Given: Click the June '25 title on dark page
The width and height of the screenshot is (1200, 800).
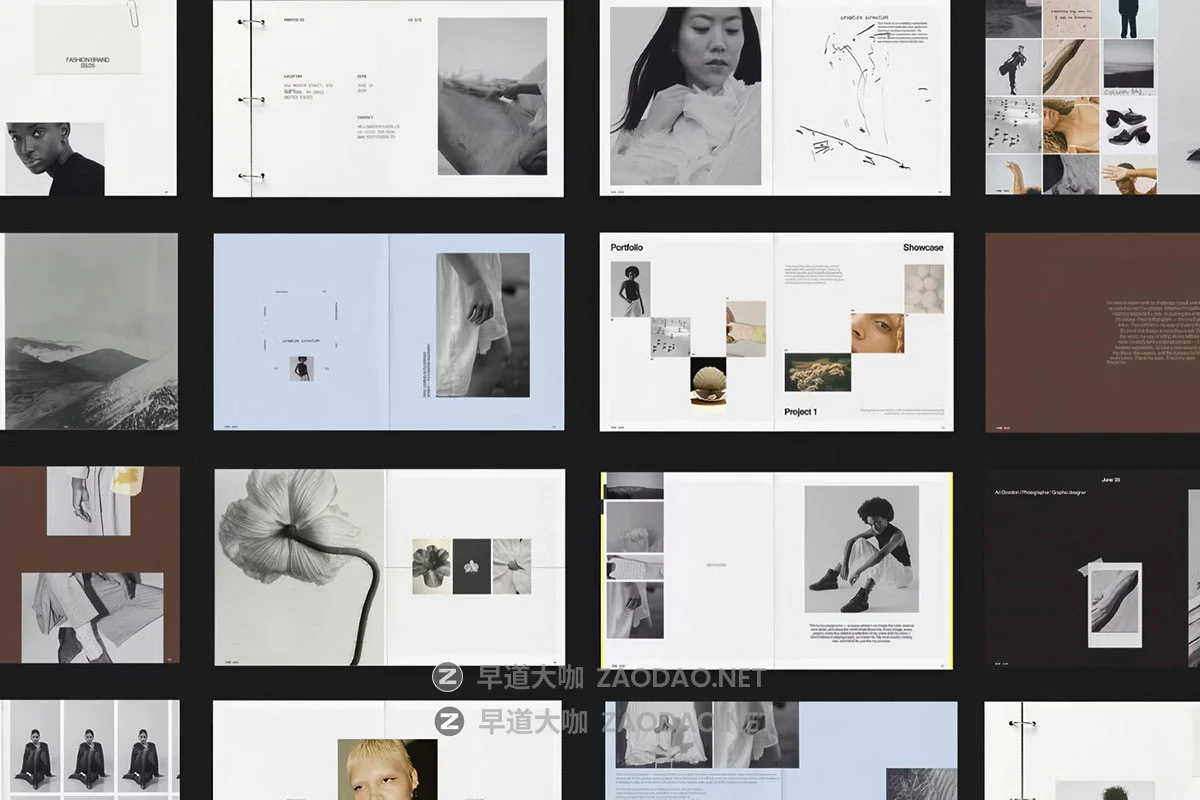Looking at the screenshot, I should [1110, 479].
